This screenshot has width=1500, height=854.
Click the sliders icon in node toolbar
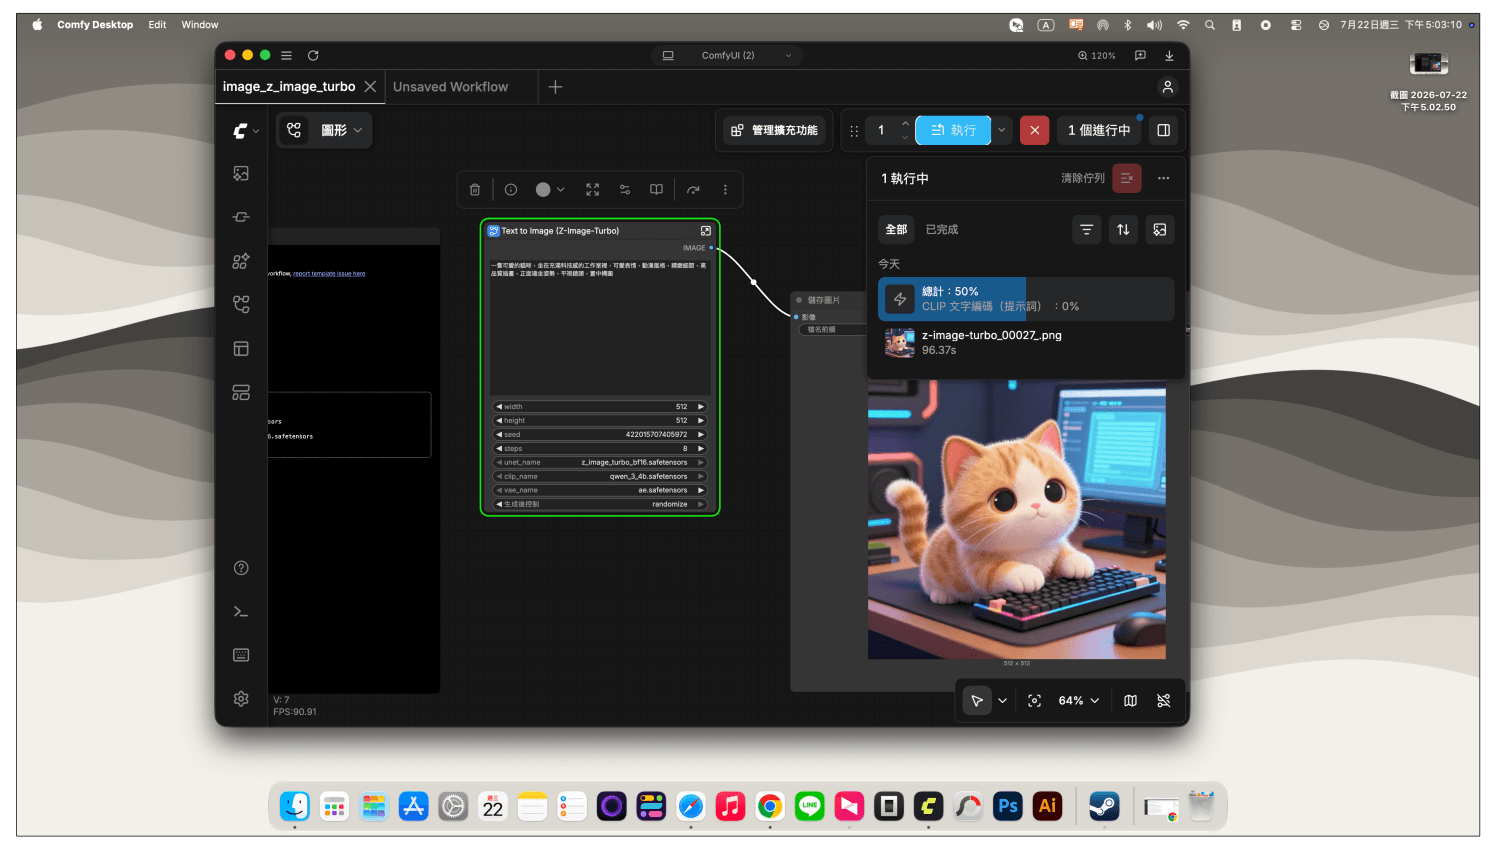[x=625, y=189]
